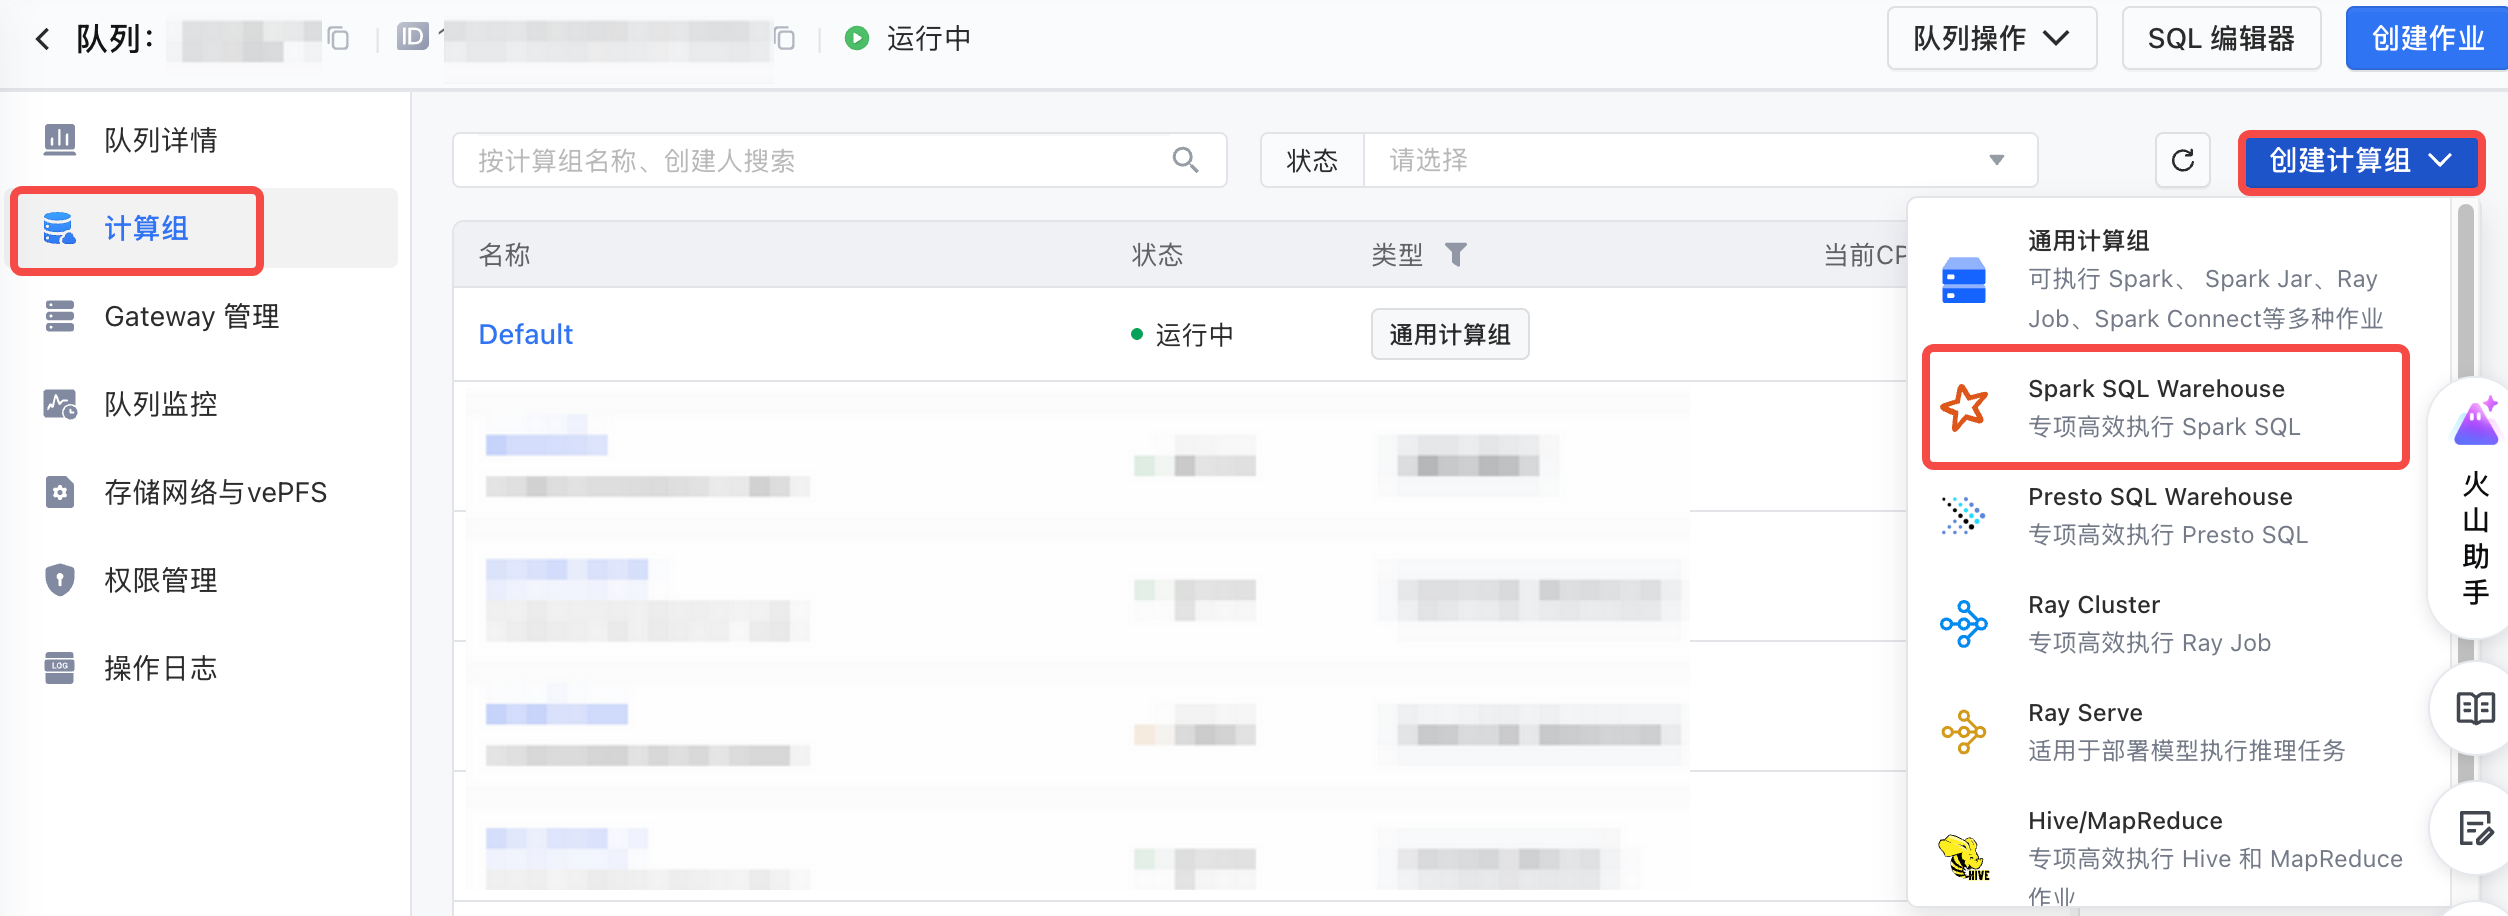Switch to Gateway 管理 in sidebar
The height and width of the screenshot is (916, 2508).
pyautogui.click(x=191, y=316)
